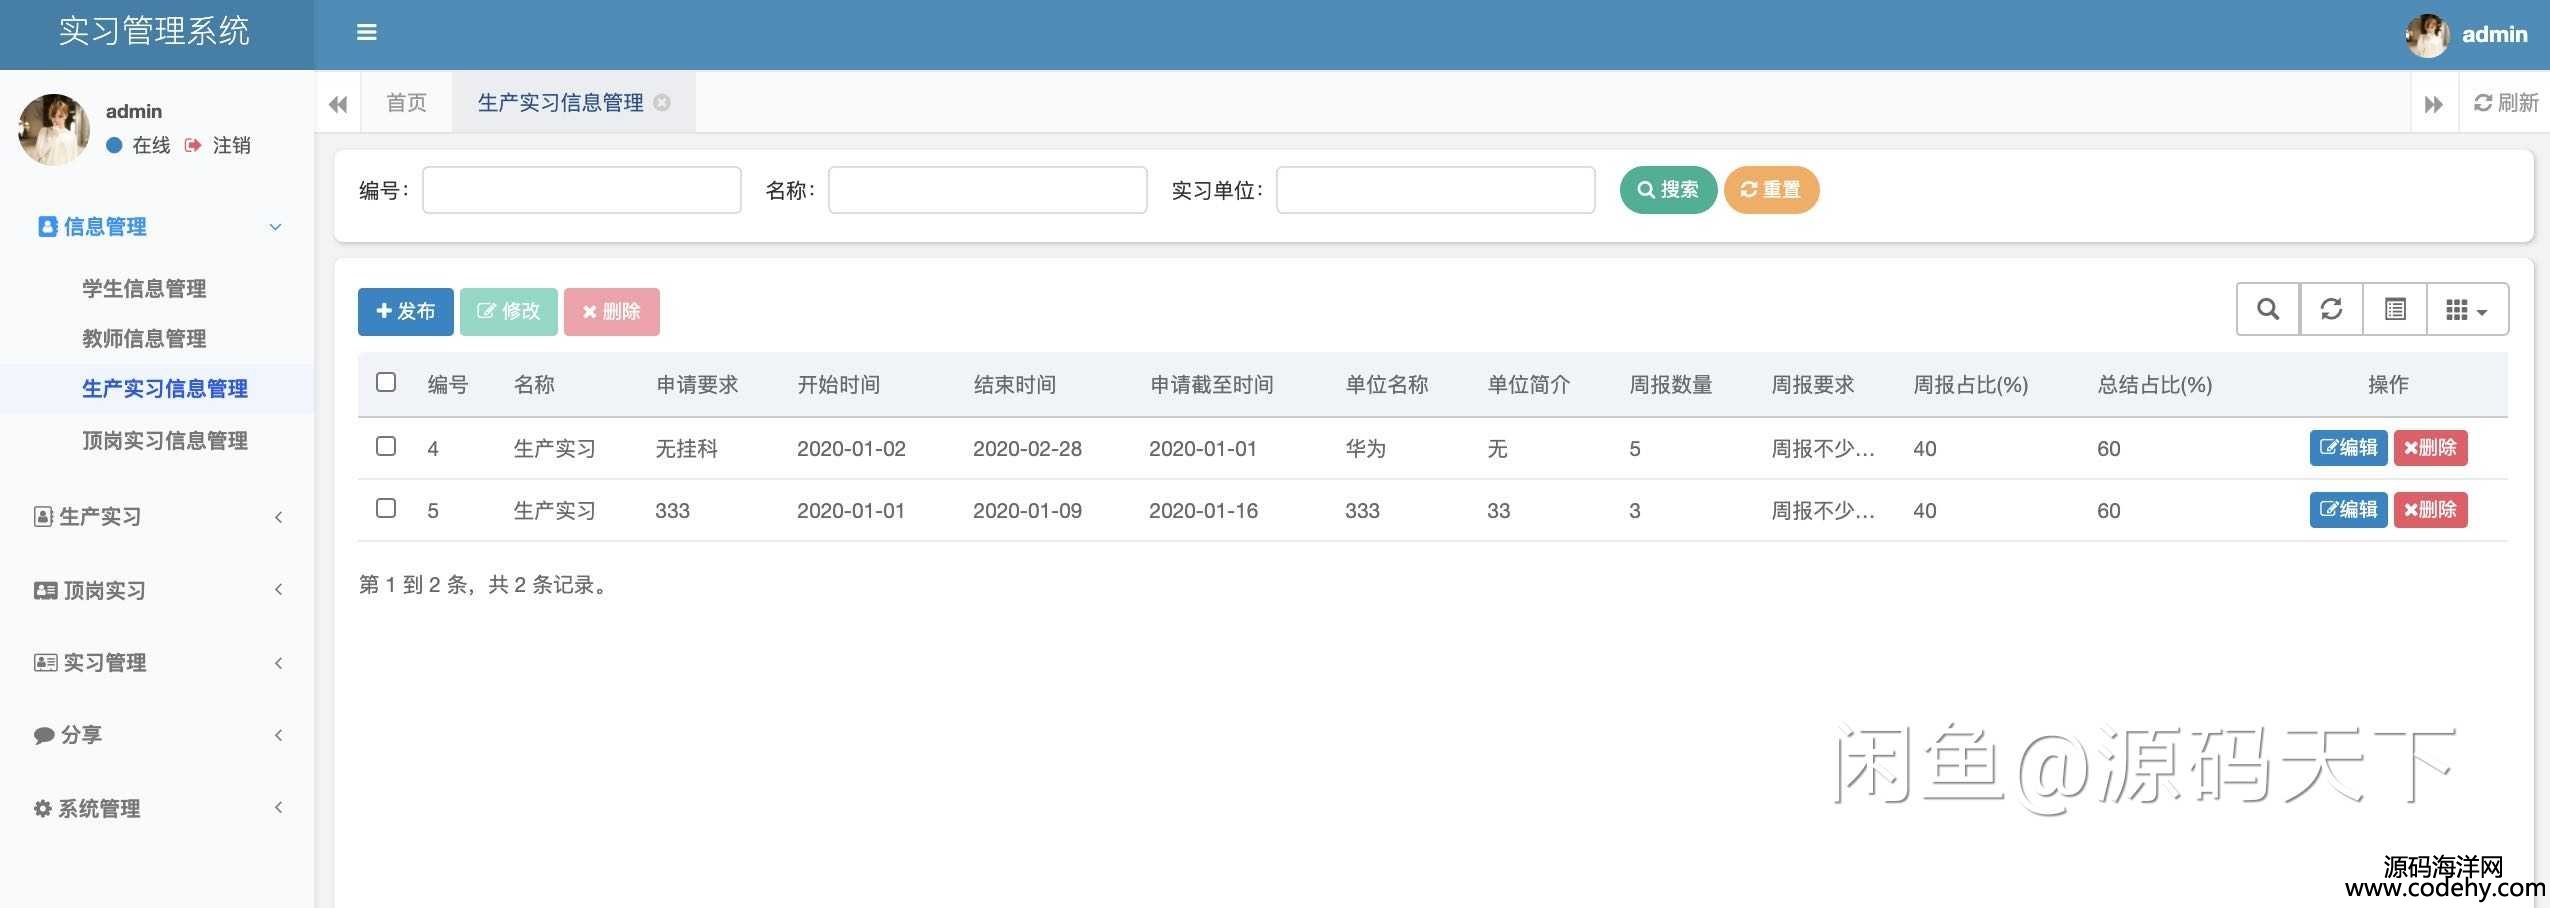Open 顶岗实习信息管理 in sidebar

point(165,441)
